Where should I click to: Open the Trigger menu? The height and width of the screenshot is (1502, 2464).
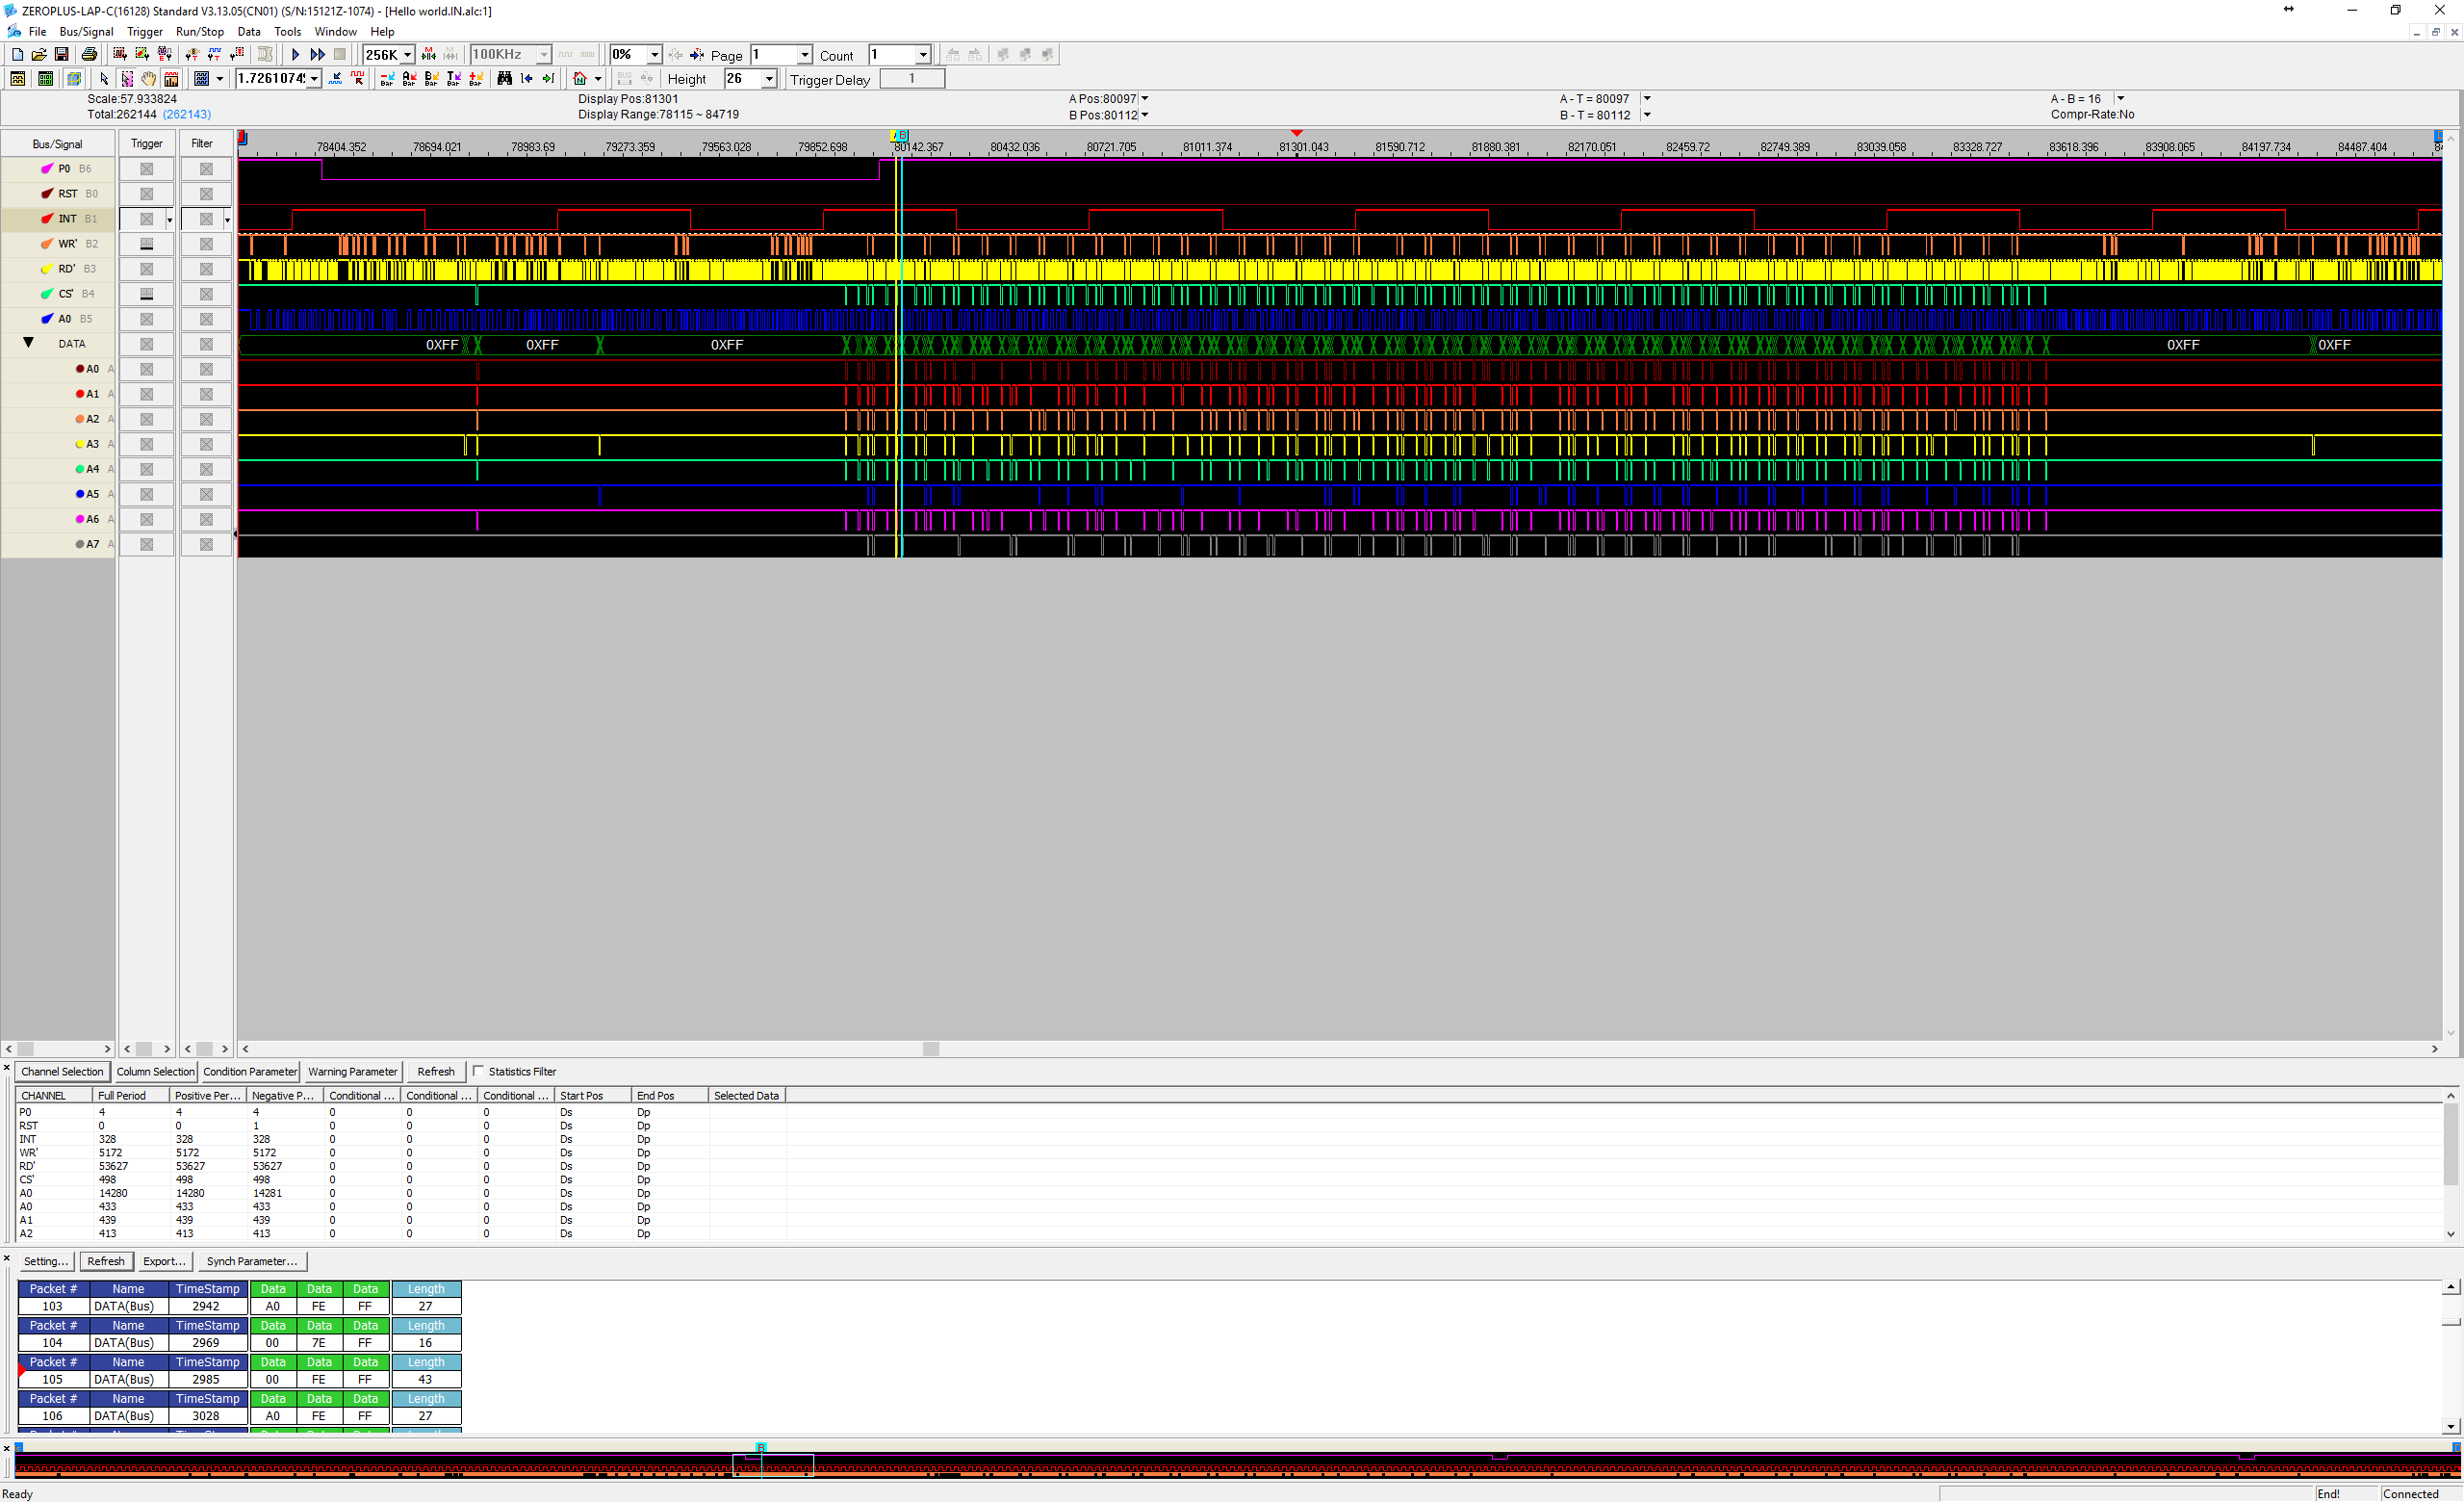[144, 31]
